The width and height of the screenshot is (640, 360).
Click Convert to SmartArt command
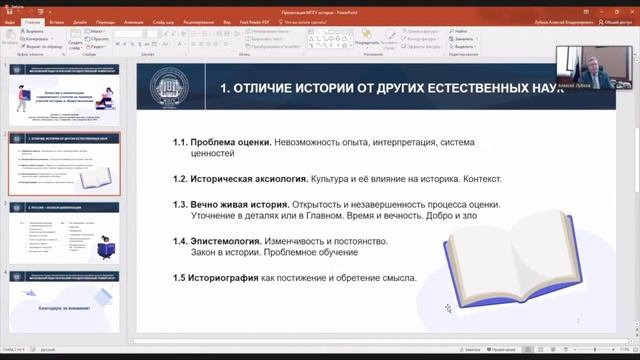pyautogui.click(x=273, y=47)
